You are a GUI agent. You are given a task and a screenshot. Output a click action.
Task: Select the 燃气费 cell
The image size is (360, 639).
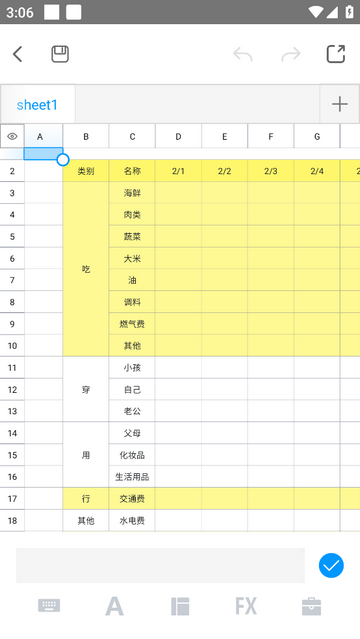tap(132, 324)
